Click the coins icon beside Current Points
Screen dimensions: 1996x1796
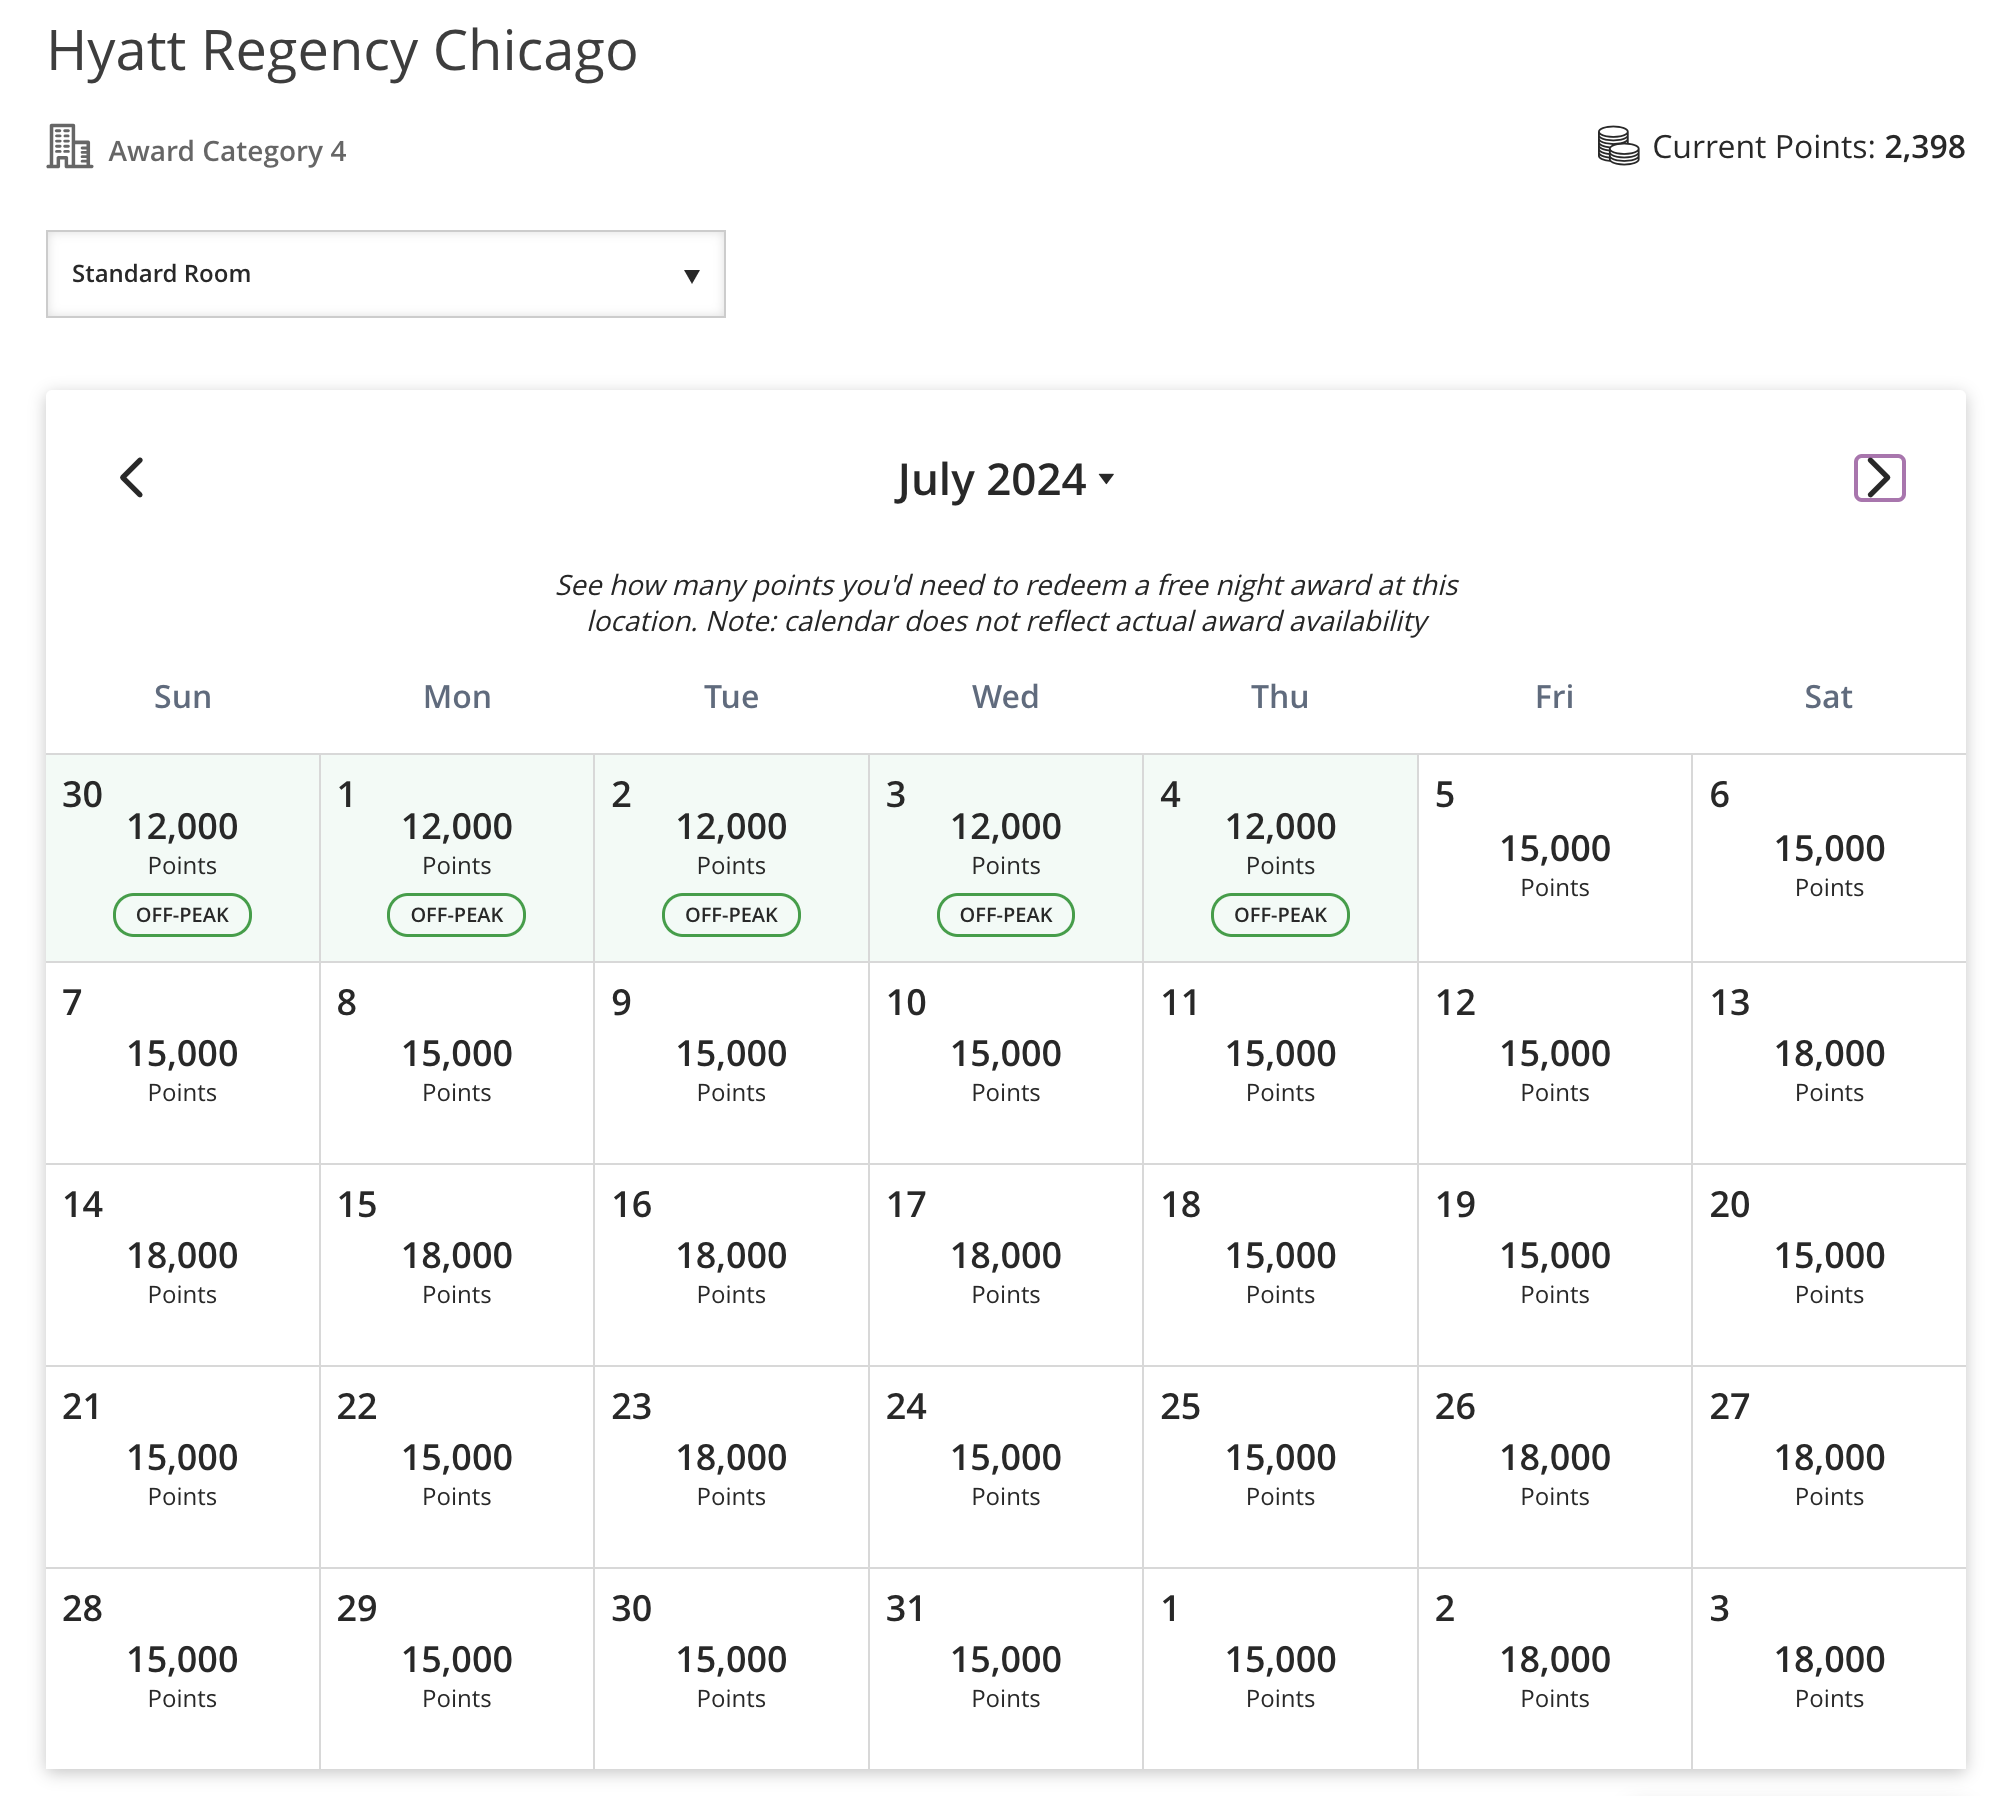[1618, 146]
